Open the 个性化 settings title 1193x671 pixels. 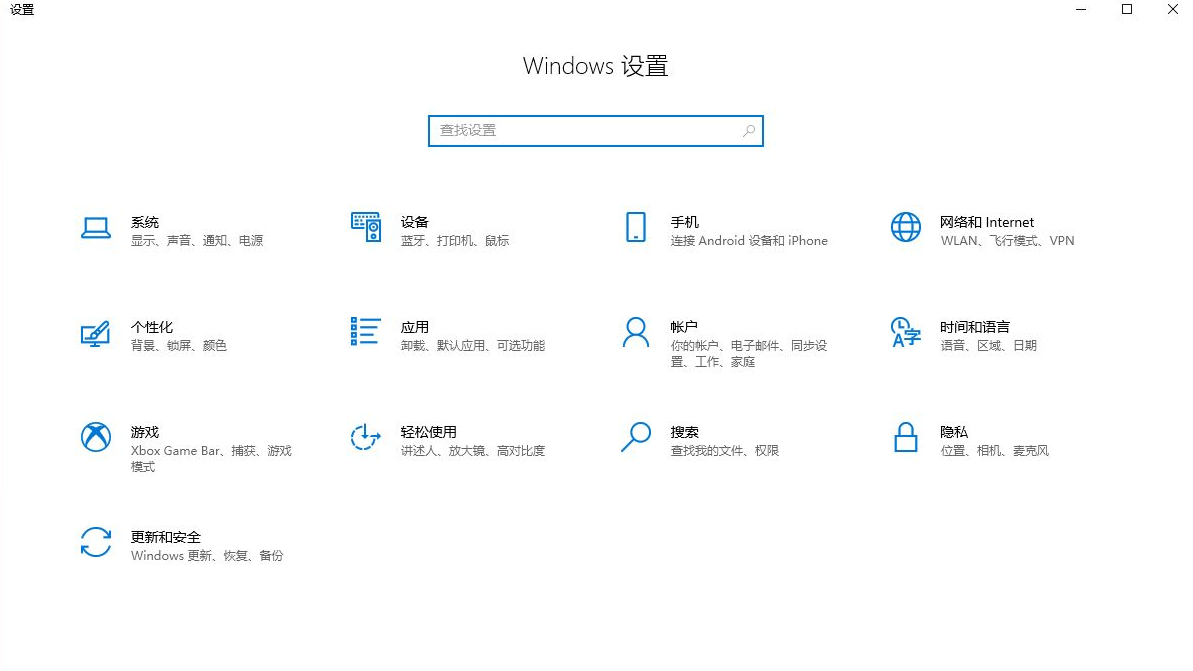pyautogui.click(x=152, y=327)
